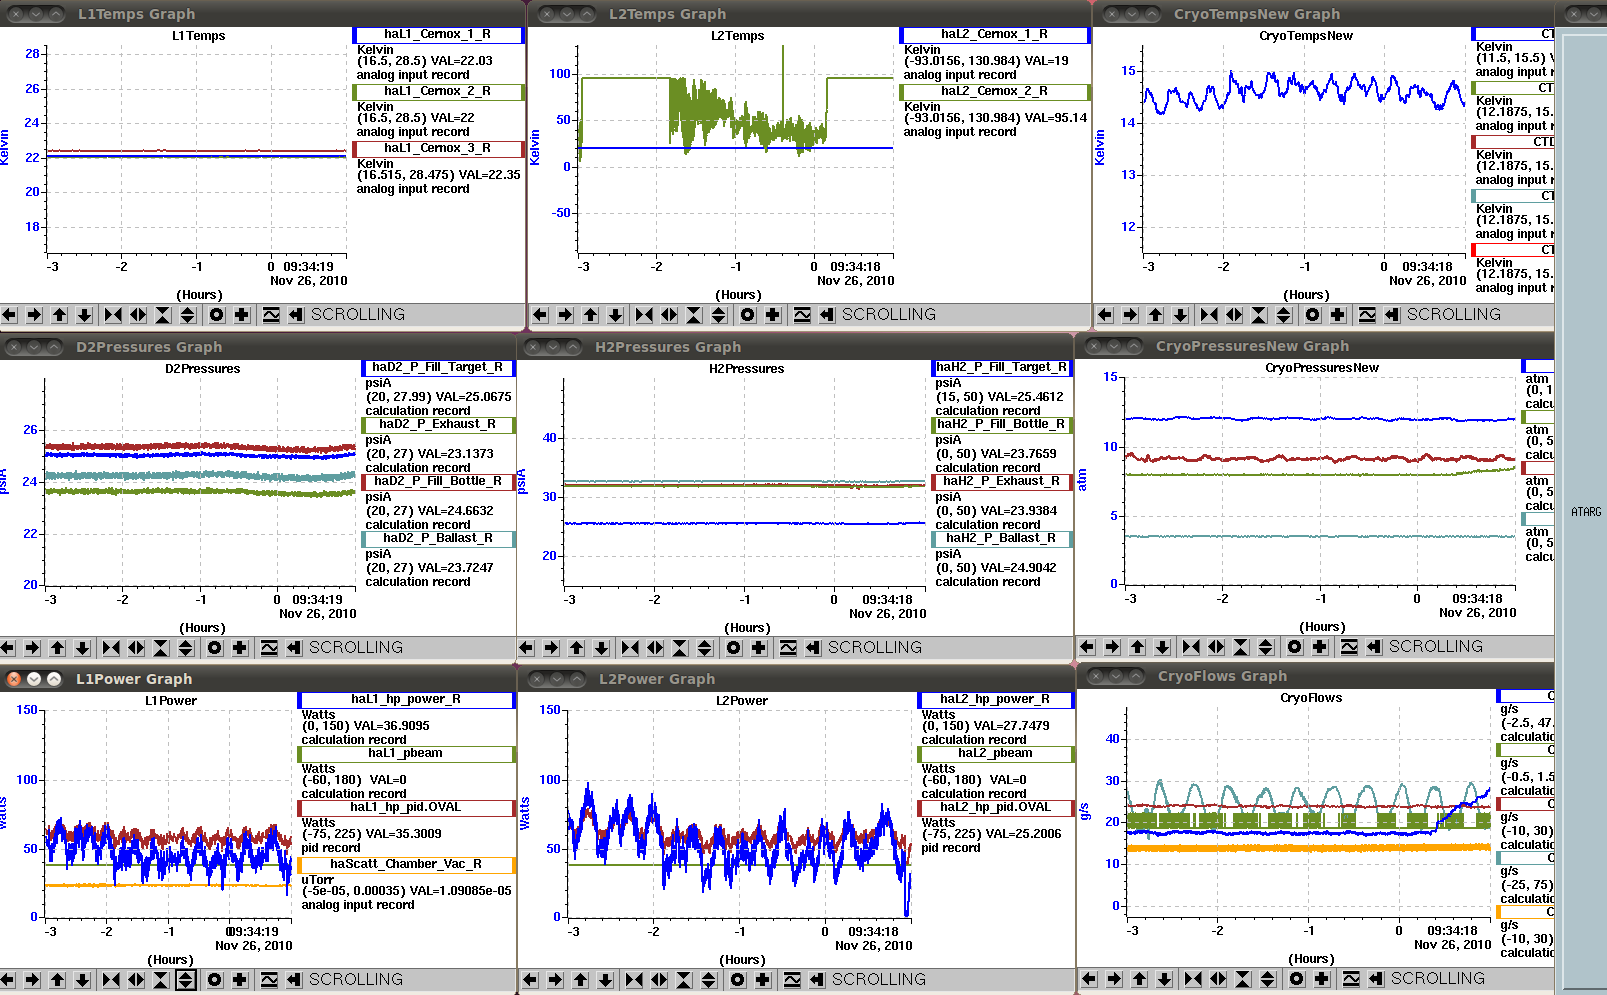Shift CryoFlows graph up with up arrow
Image resolution: width=1607 pixels, height=995 pixels.
(1139, 979)
